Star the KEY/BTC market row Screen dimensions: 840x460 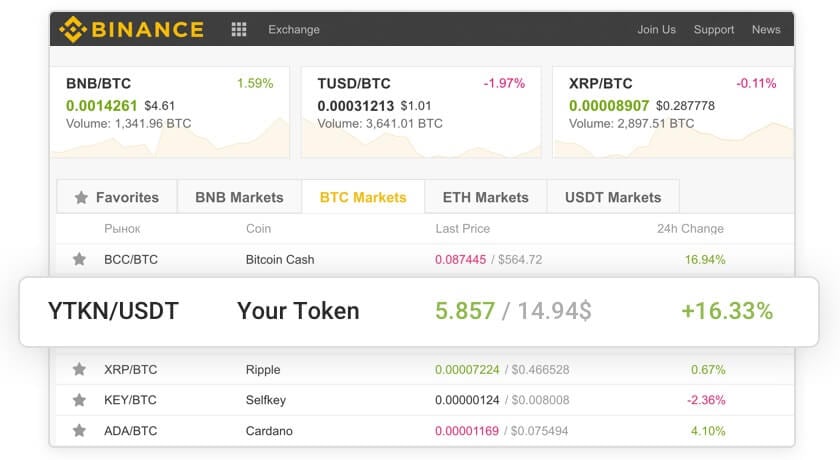click(79, 400)
